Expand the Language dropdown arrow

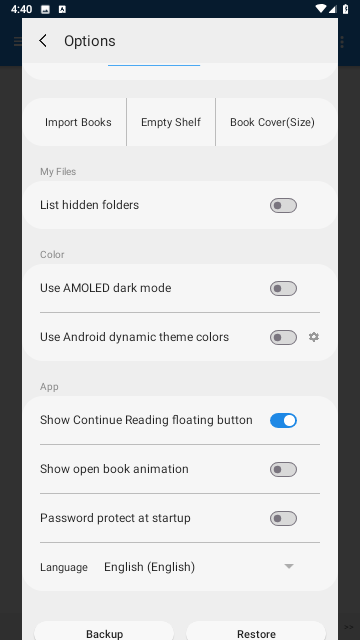[289, 567]
